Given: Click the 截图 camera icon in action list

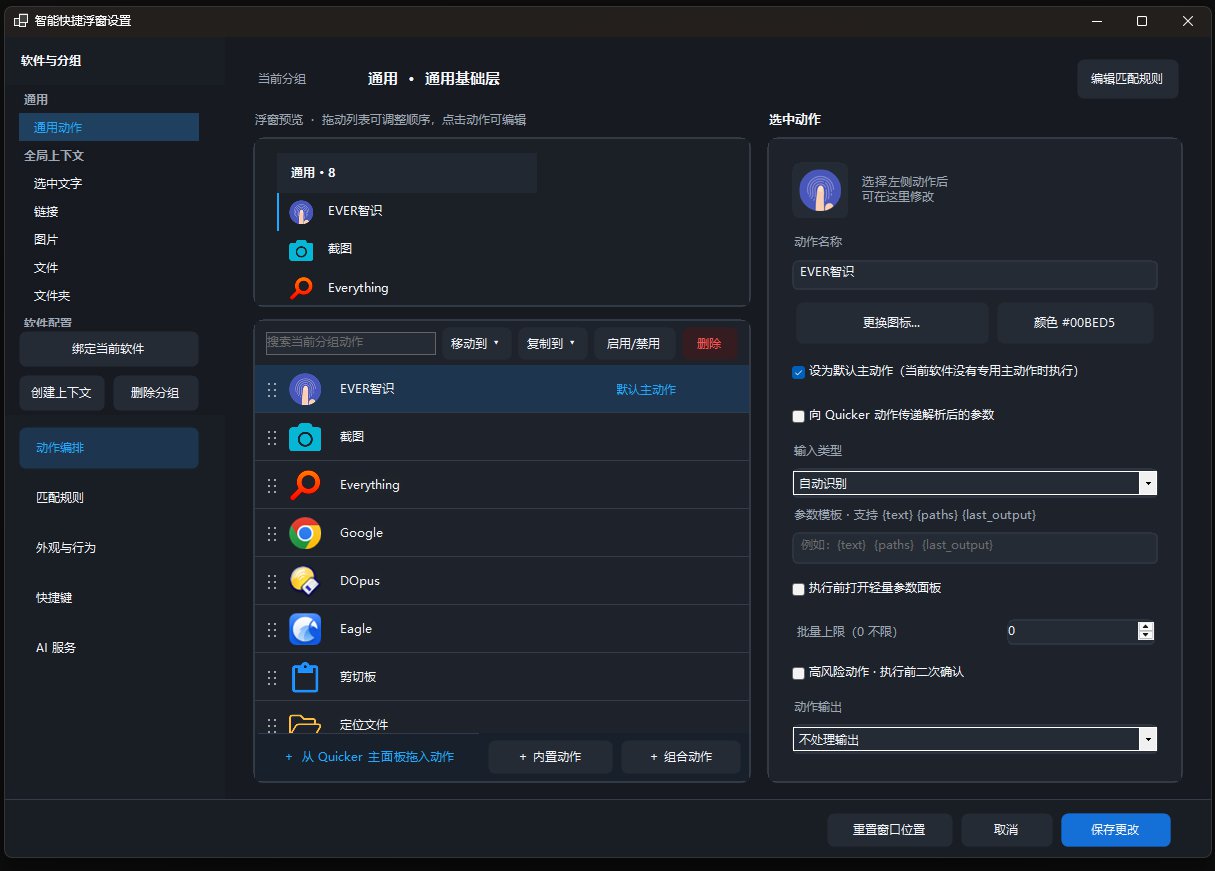Looking at the screenshot, I should pyautogui.click(x=305, y=437).
